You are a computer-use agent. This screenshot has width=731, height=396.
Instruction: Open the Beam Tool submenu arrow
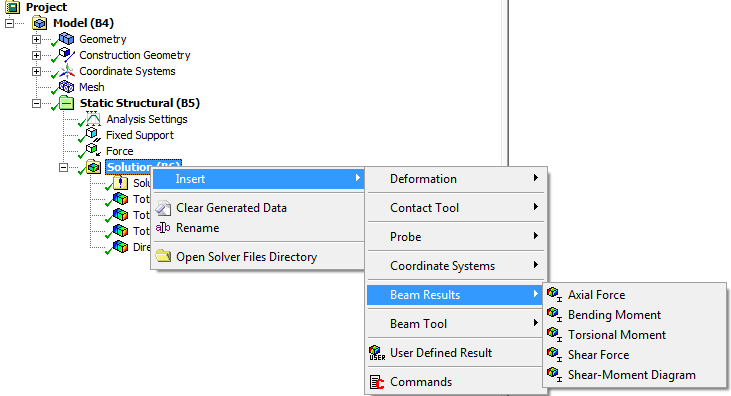coord(536,322)
